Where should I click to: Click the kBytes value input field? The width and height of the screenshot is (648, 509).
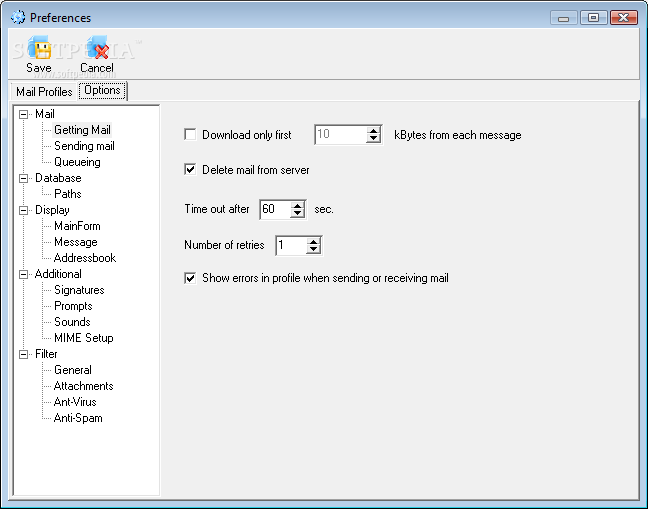[341, 135]
